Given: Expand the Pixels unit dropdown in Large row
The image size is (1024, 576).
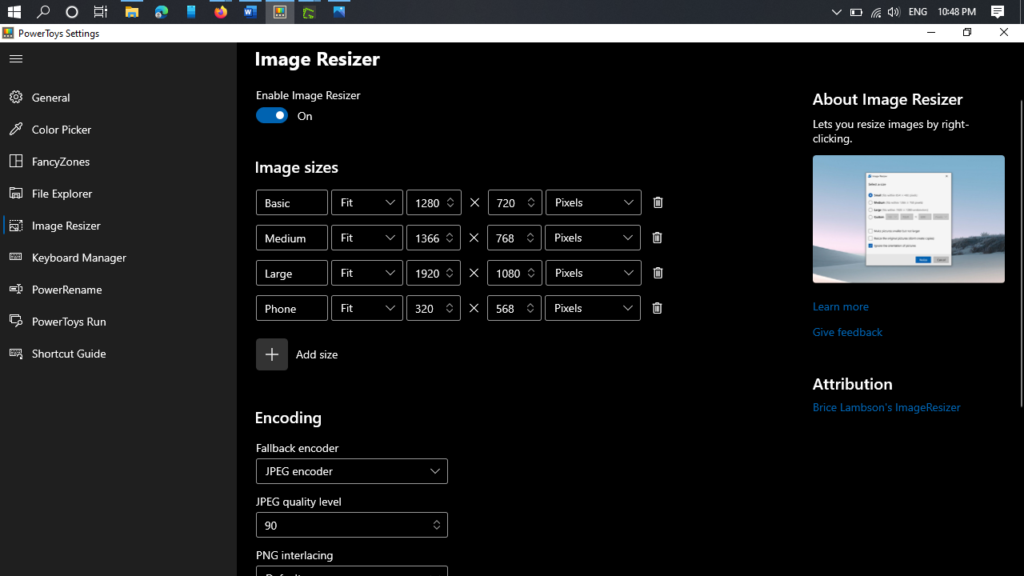Looking at the screenshot, I should [593, 273].
